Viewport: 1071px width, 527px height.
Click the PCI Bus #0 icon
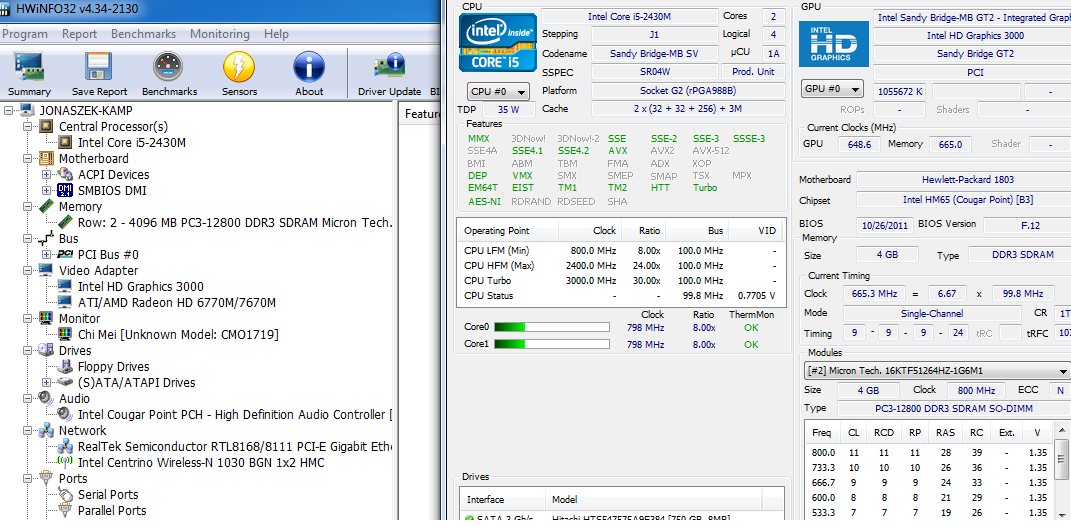pos(66,255)
